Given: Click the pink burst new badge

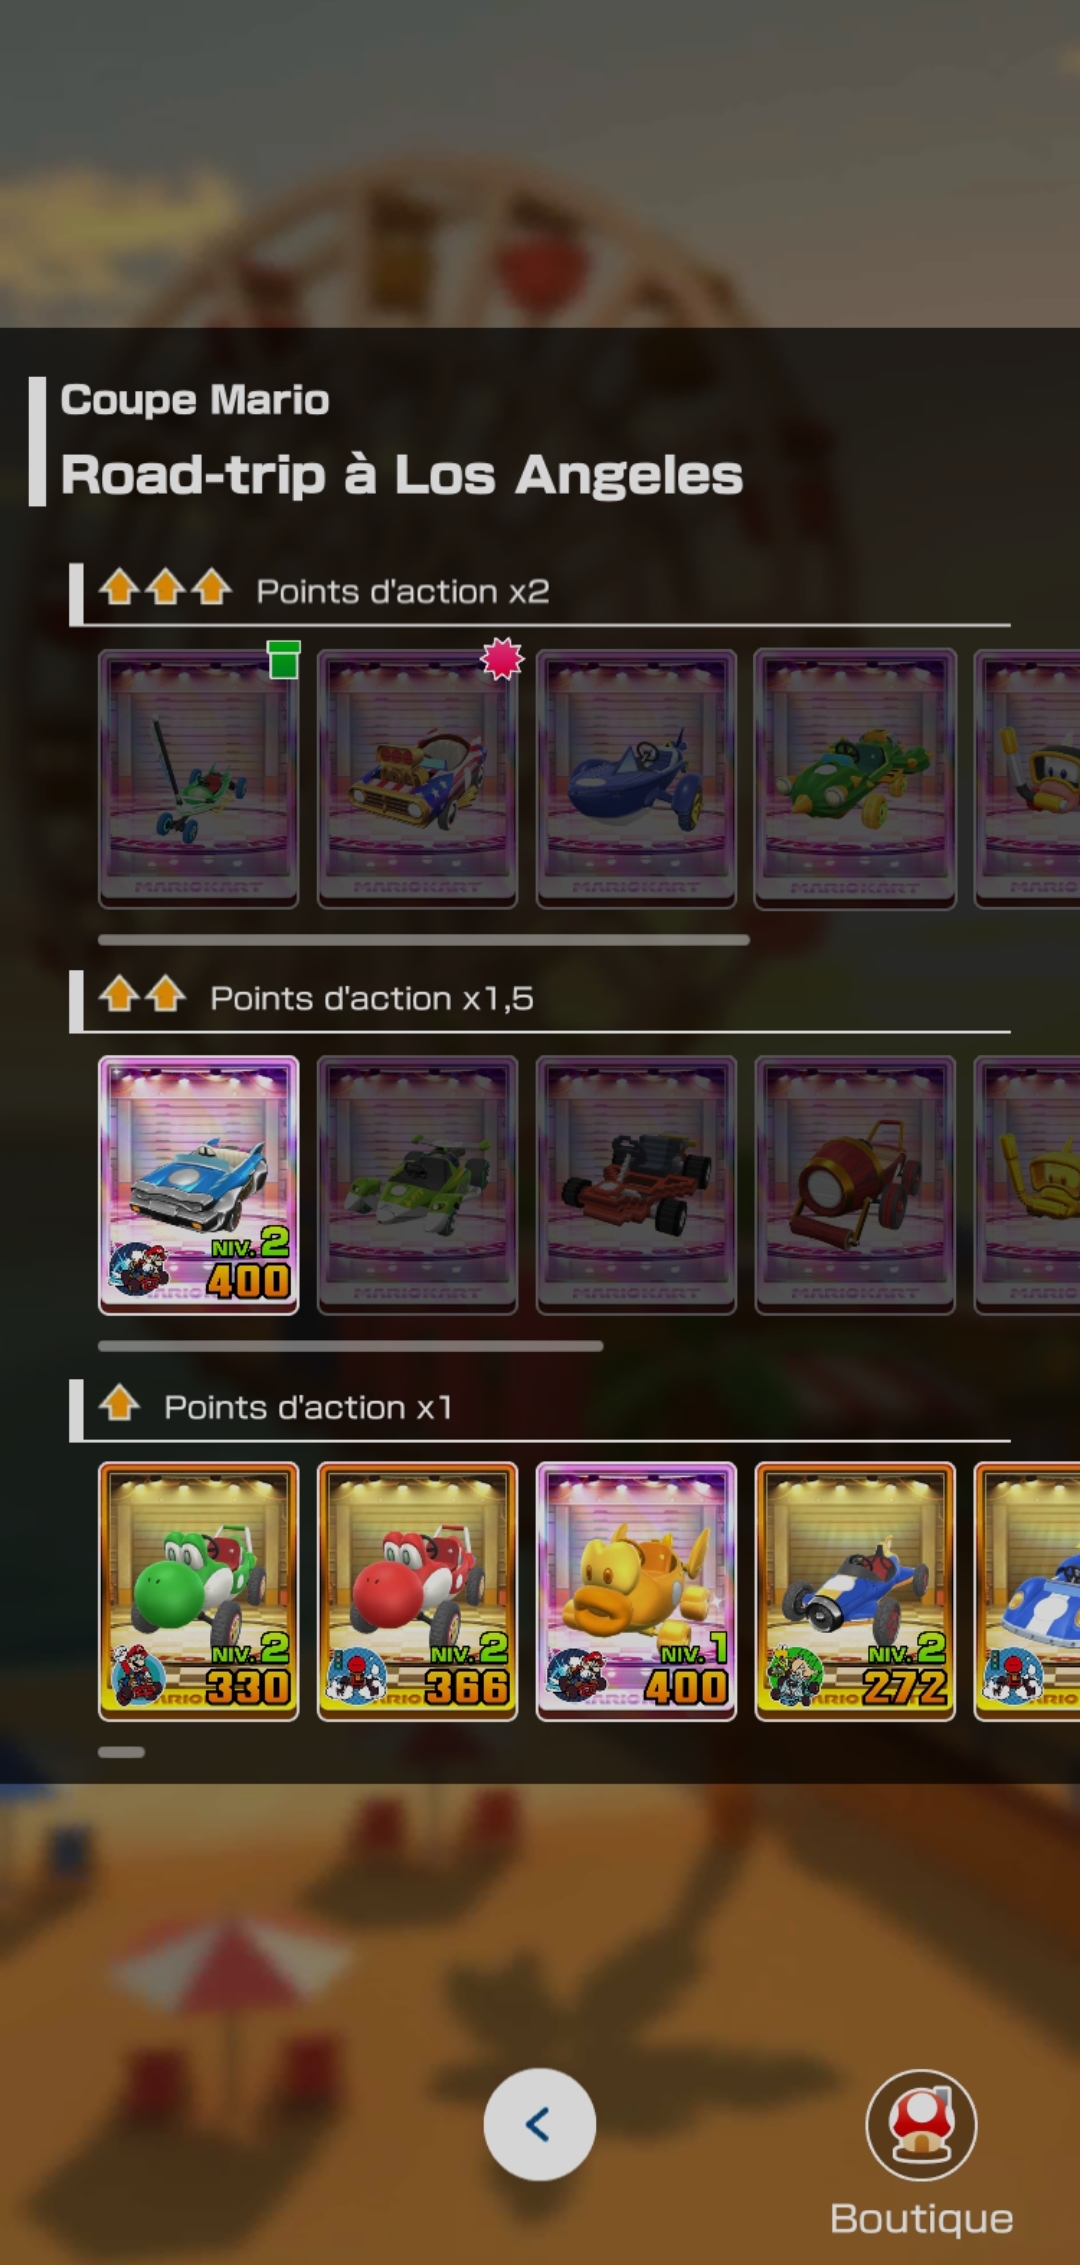Looking at the screenshot, I should click(x=502, y=659).
